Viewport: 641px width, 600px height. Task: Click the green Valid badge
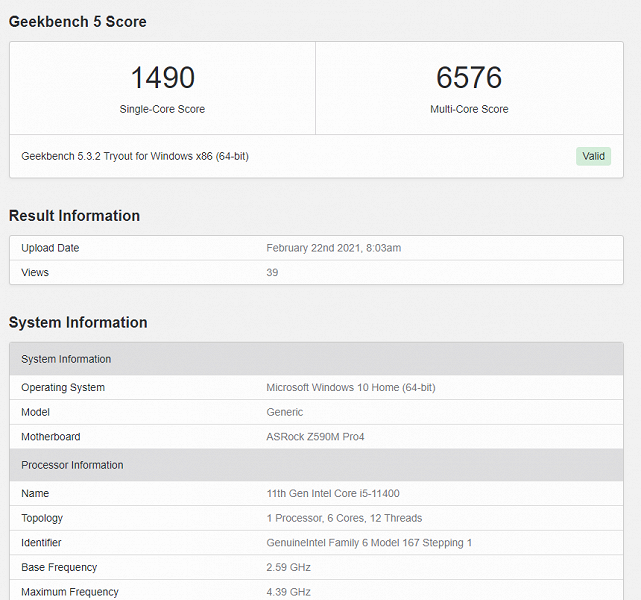pyautogui.click(x=593, y=156)
